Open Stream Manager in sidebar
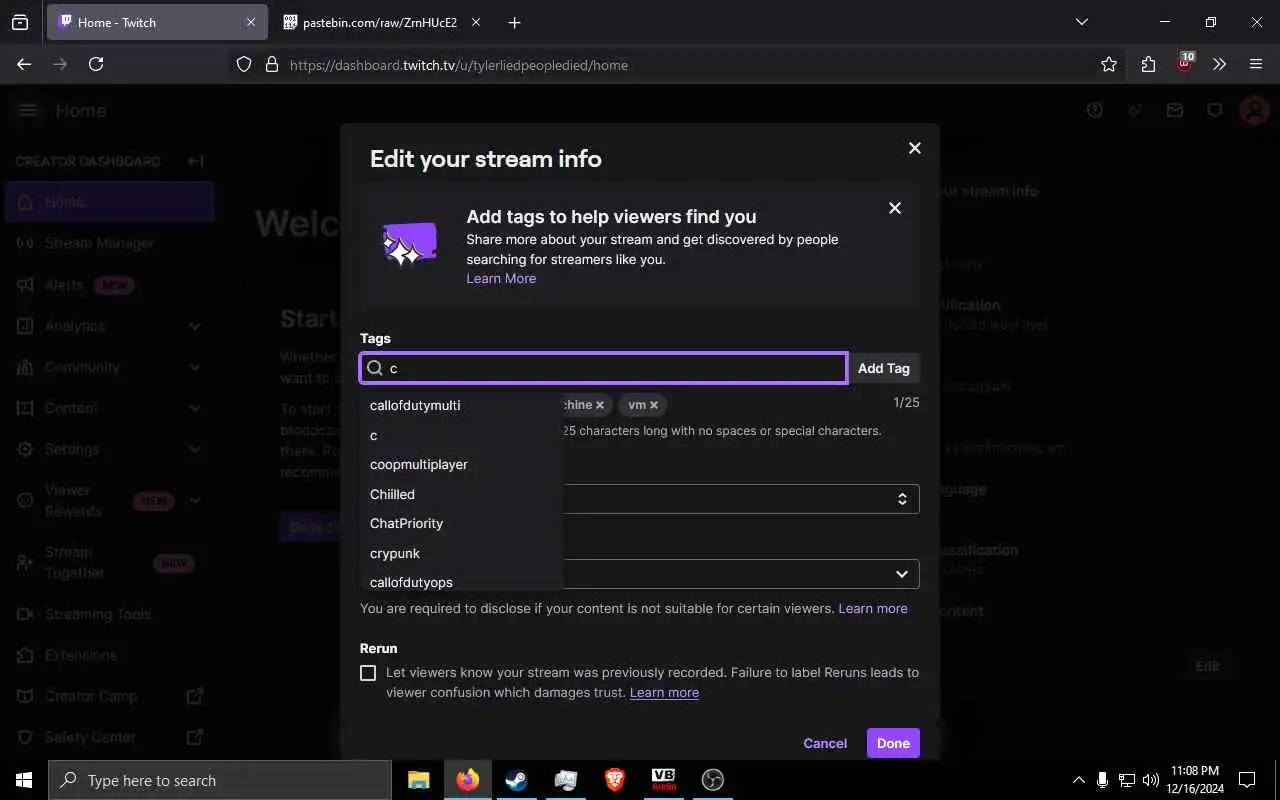The height and width of the screenshot is (800, 1280). pyautogui.click(x=108, y=243)
